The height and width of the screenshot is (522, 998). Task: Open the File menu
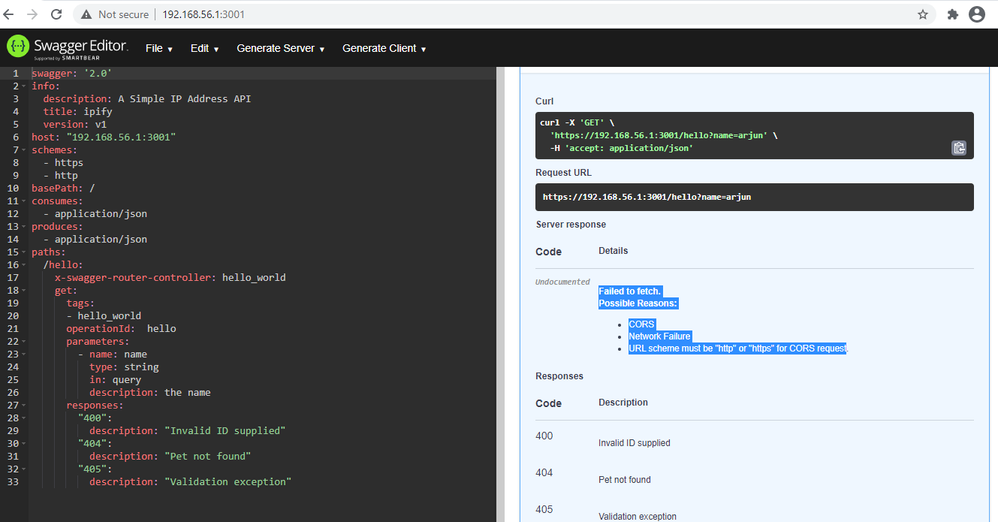(x=158, y=48)
